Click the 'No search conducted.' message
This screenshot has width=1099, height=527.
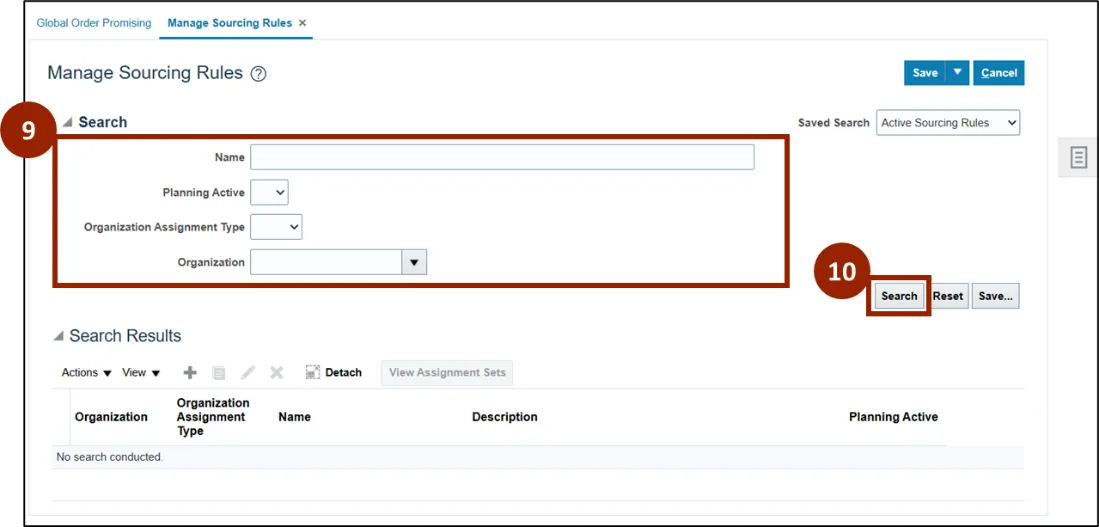point(109,457)
